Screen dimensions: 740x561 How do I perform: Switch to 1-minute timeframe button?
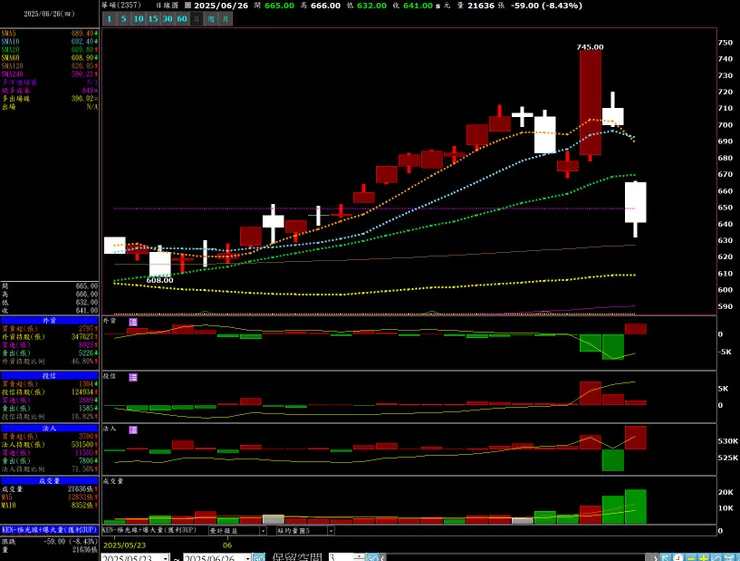click(x=109, y=19)
